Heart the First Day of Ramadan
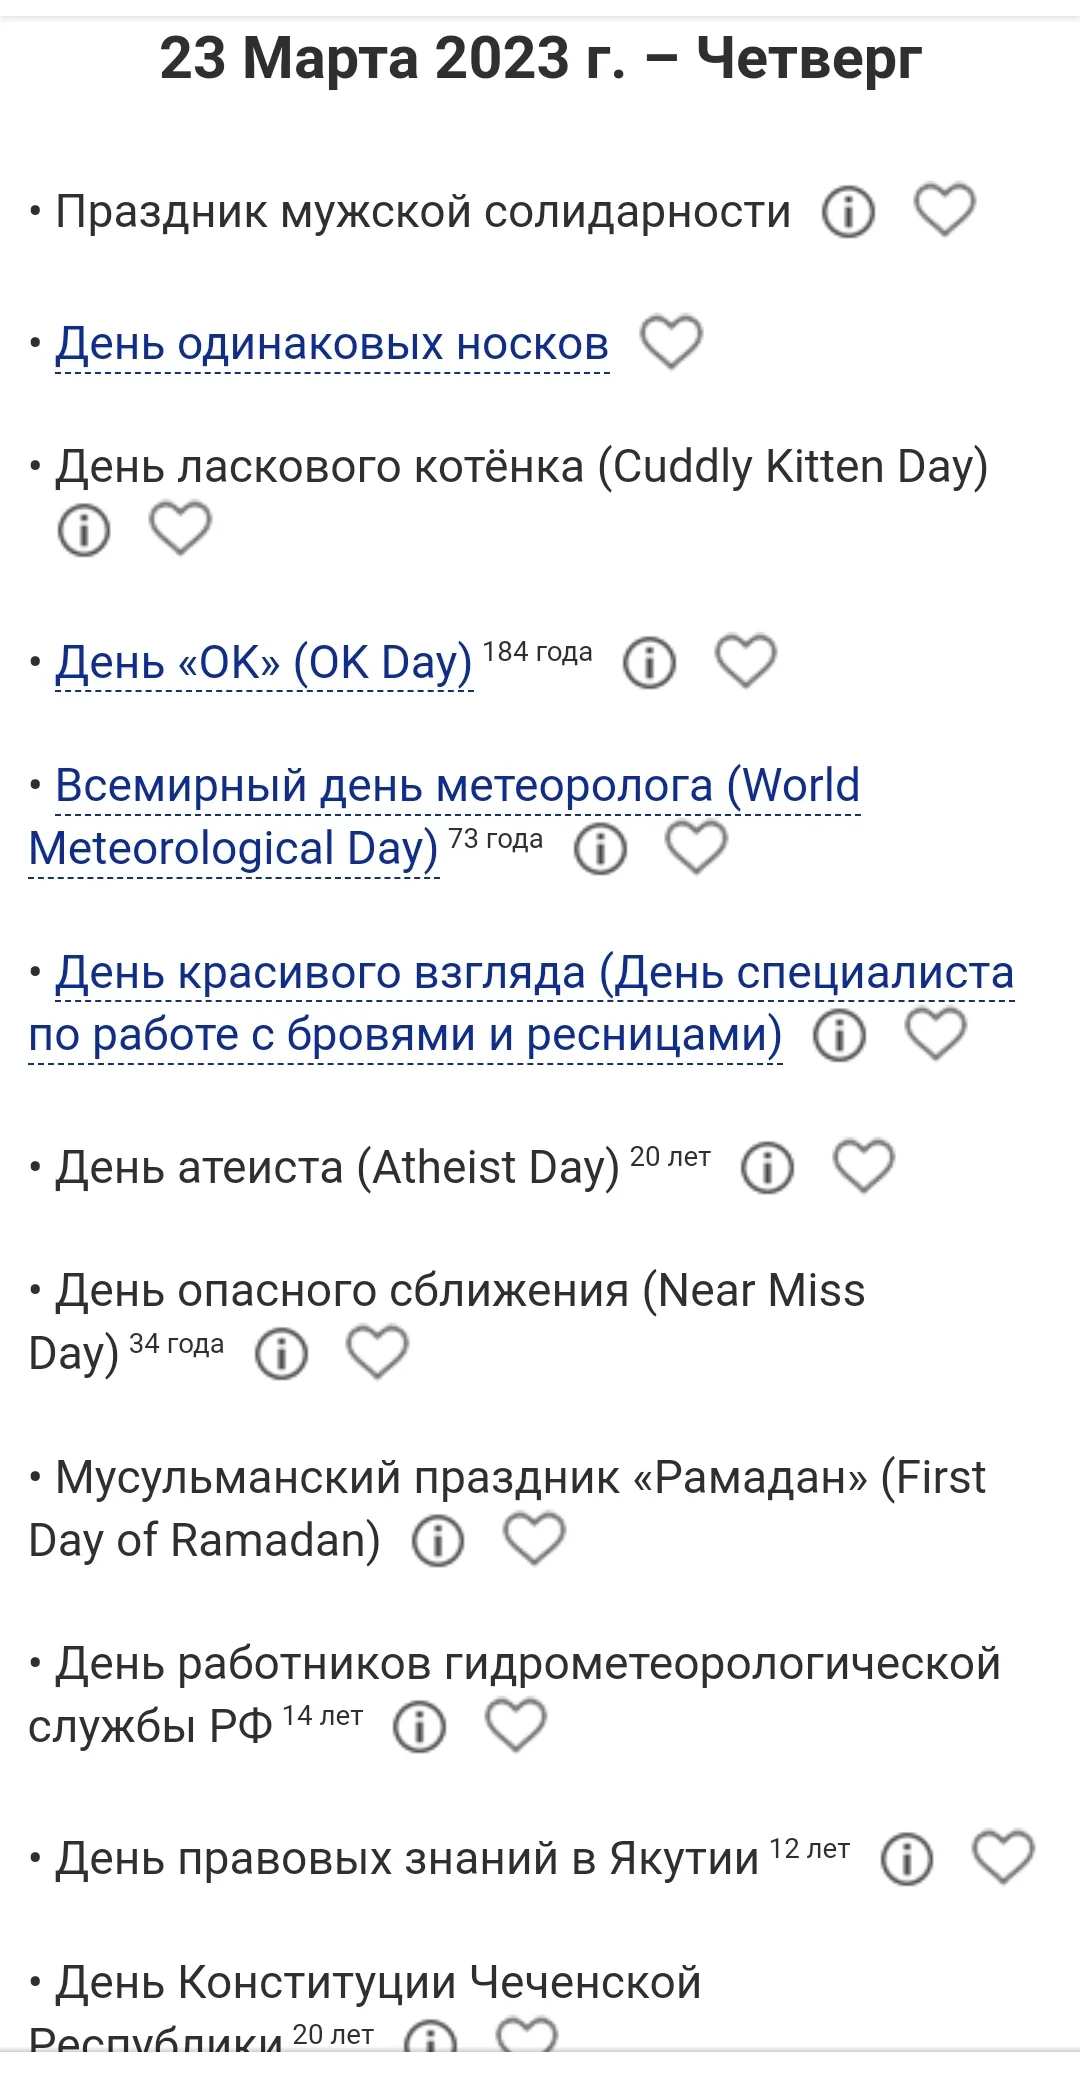Screen dimensions: 1080x2082 (534, 1539)
